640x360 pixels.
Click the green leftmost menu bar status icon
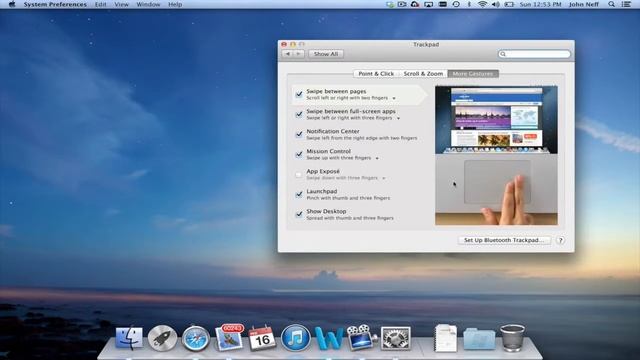tap(390, 4)
